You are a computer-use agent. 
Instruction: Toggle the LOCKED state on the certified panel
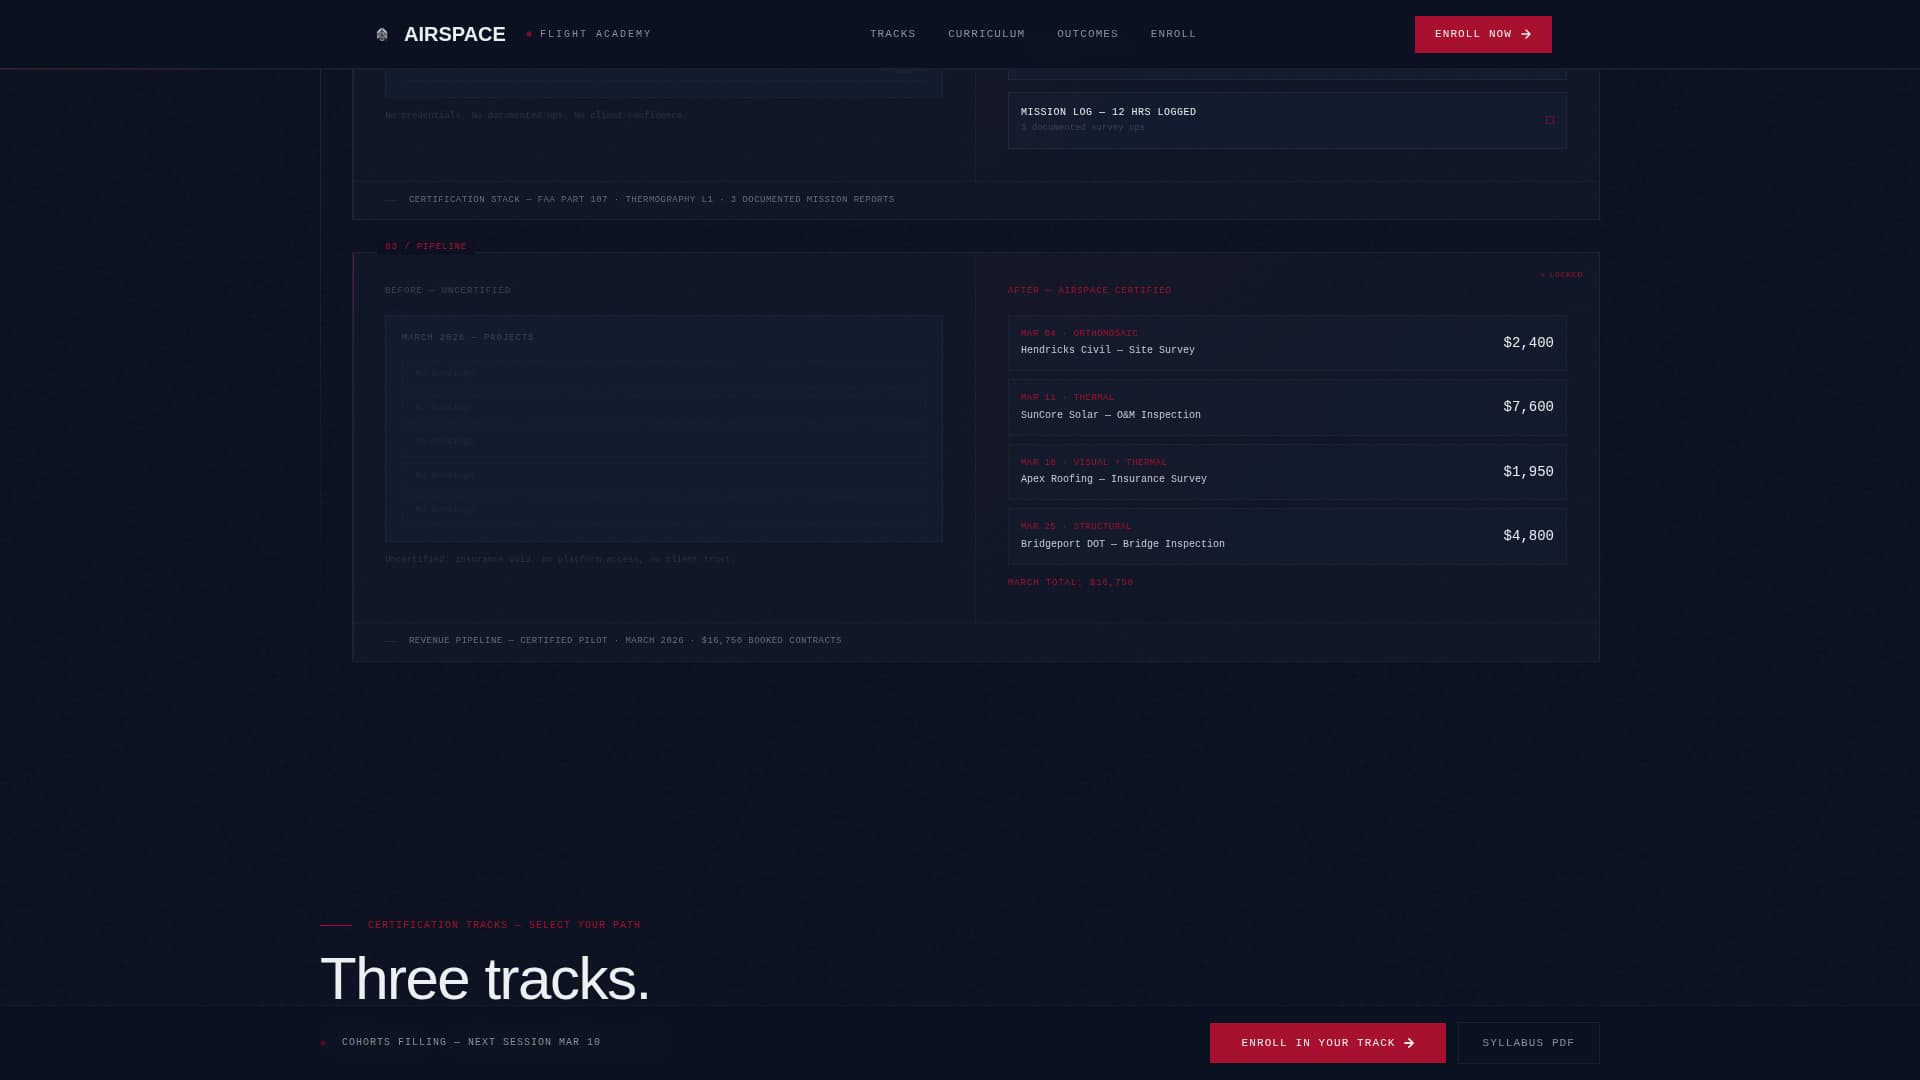pyautogui.click(x=1560, y=274)
